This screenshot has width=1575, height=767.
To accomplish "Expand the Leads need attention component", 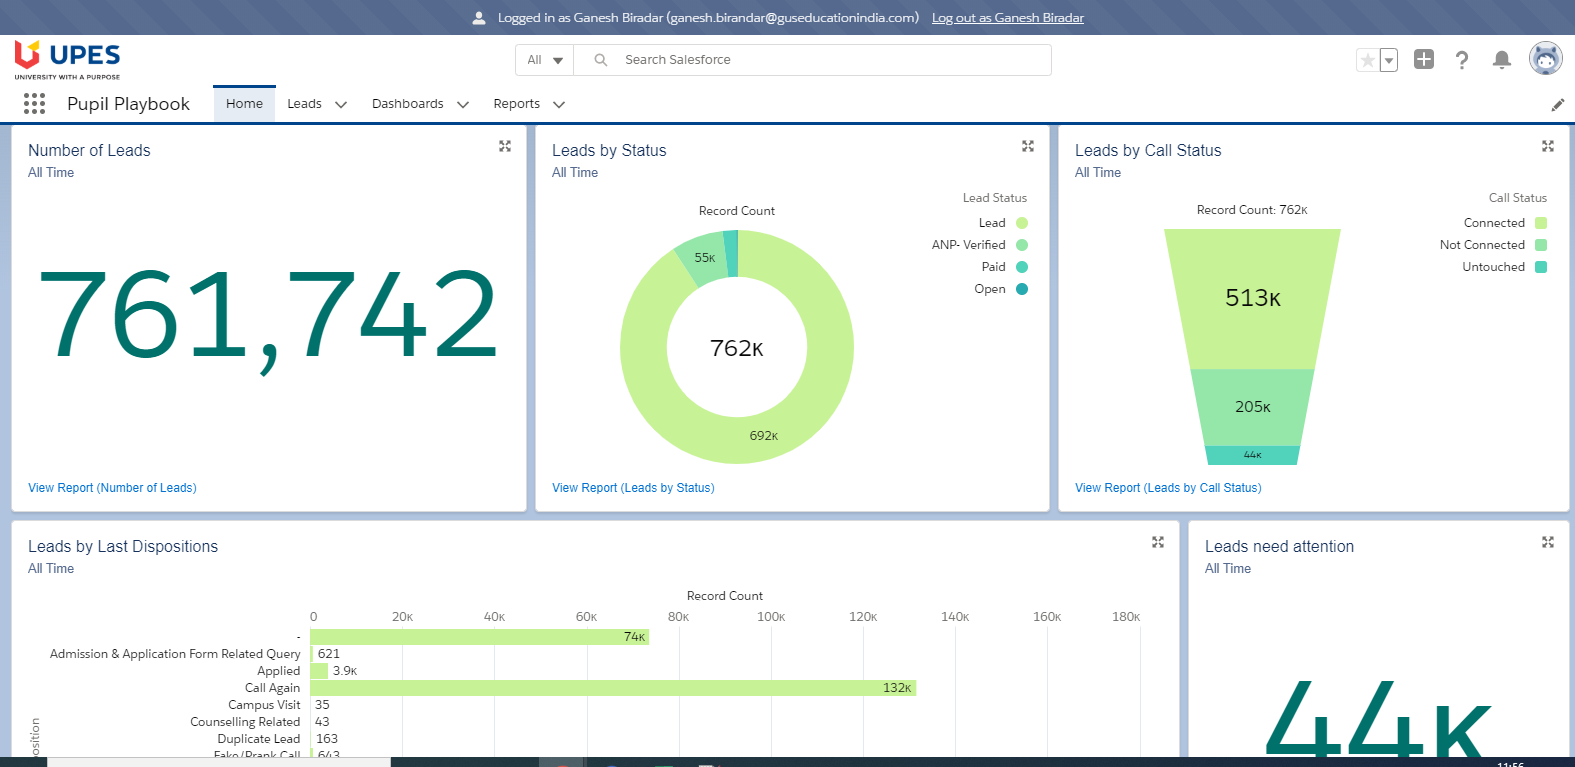I will pos(1547,542).
